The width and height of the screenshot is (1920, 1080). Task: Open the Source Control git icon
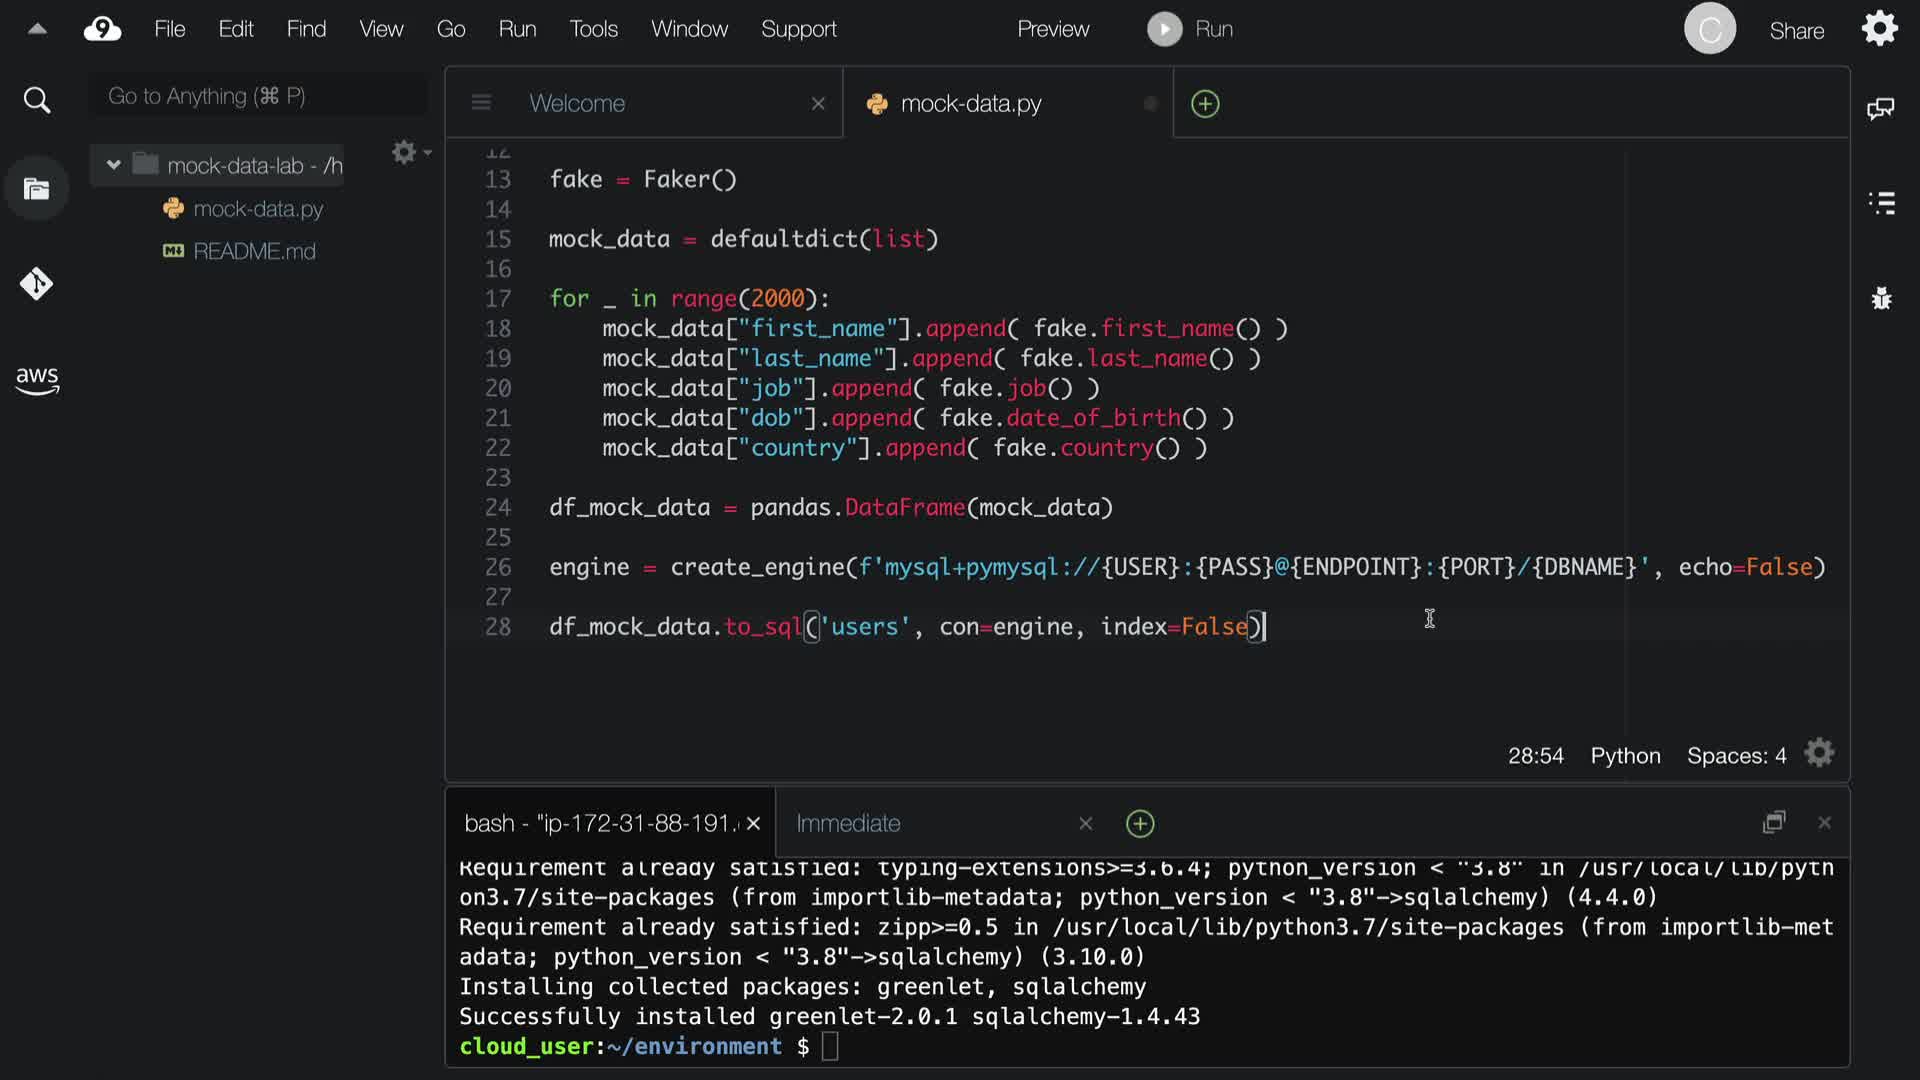click(x=36, y=284)
